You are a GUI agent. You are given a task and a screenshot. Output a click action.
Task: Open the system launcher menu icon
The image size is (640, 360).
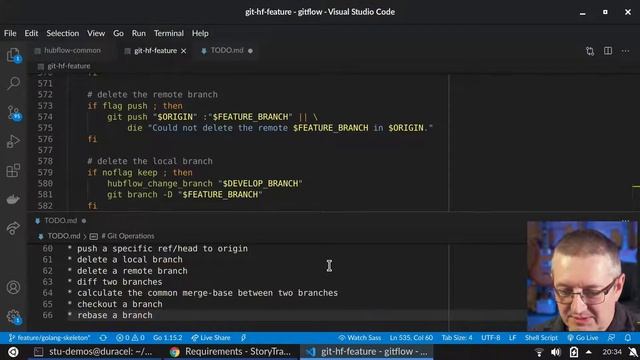(x=13, y=352)
